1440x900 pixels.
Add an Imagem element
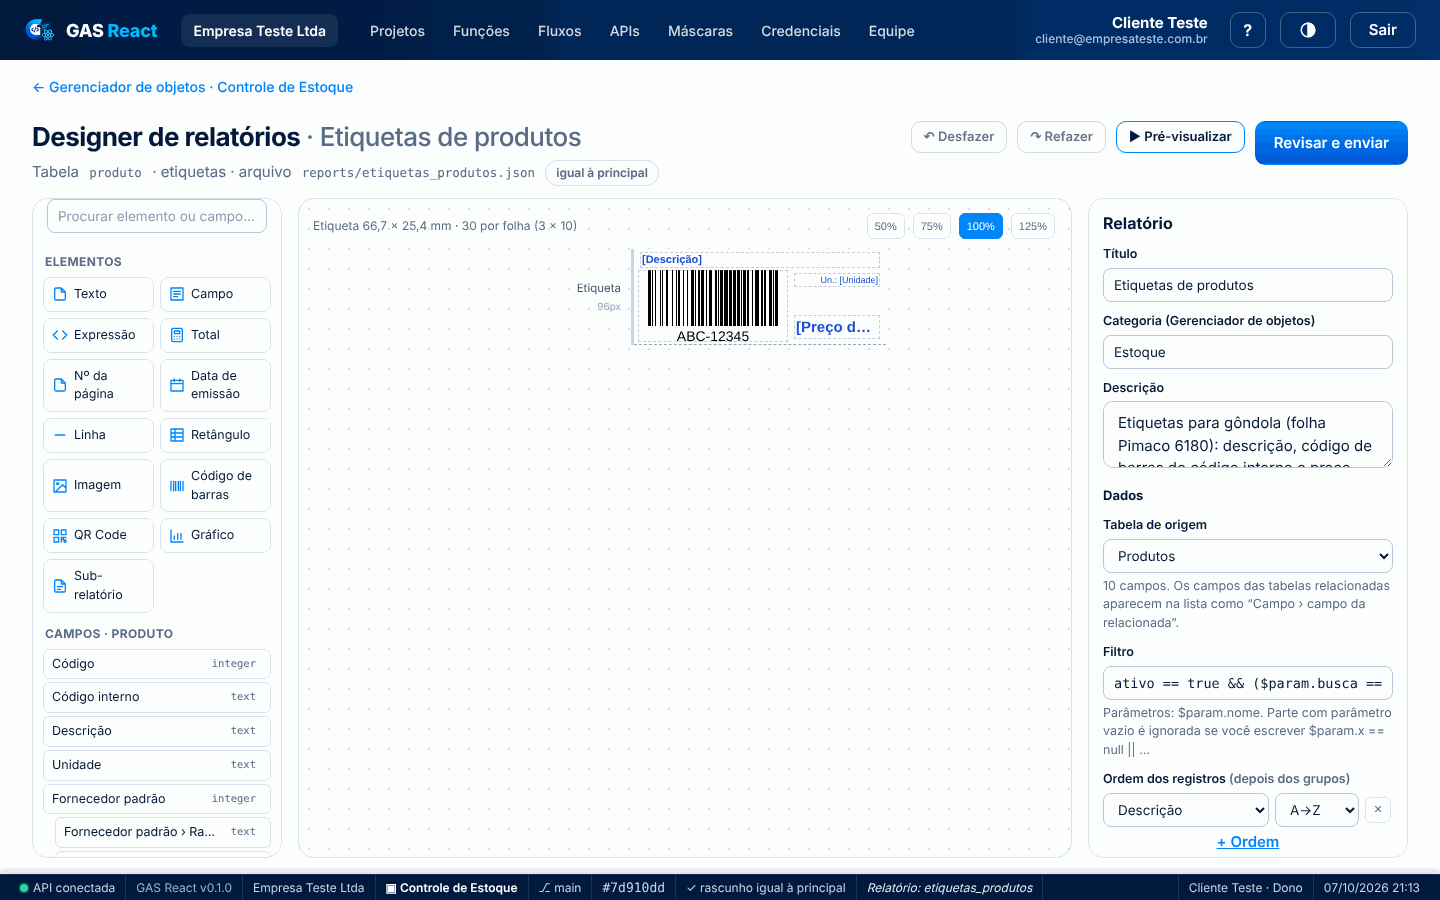click(98, 485)
